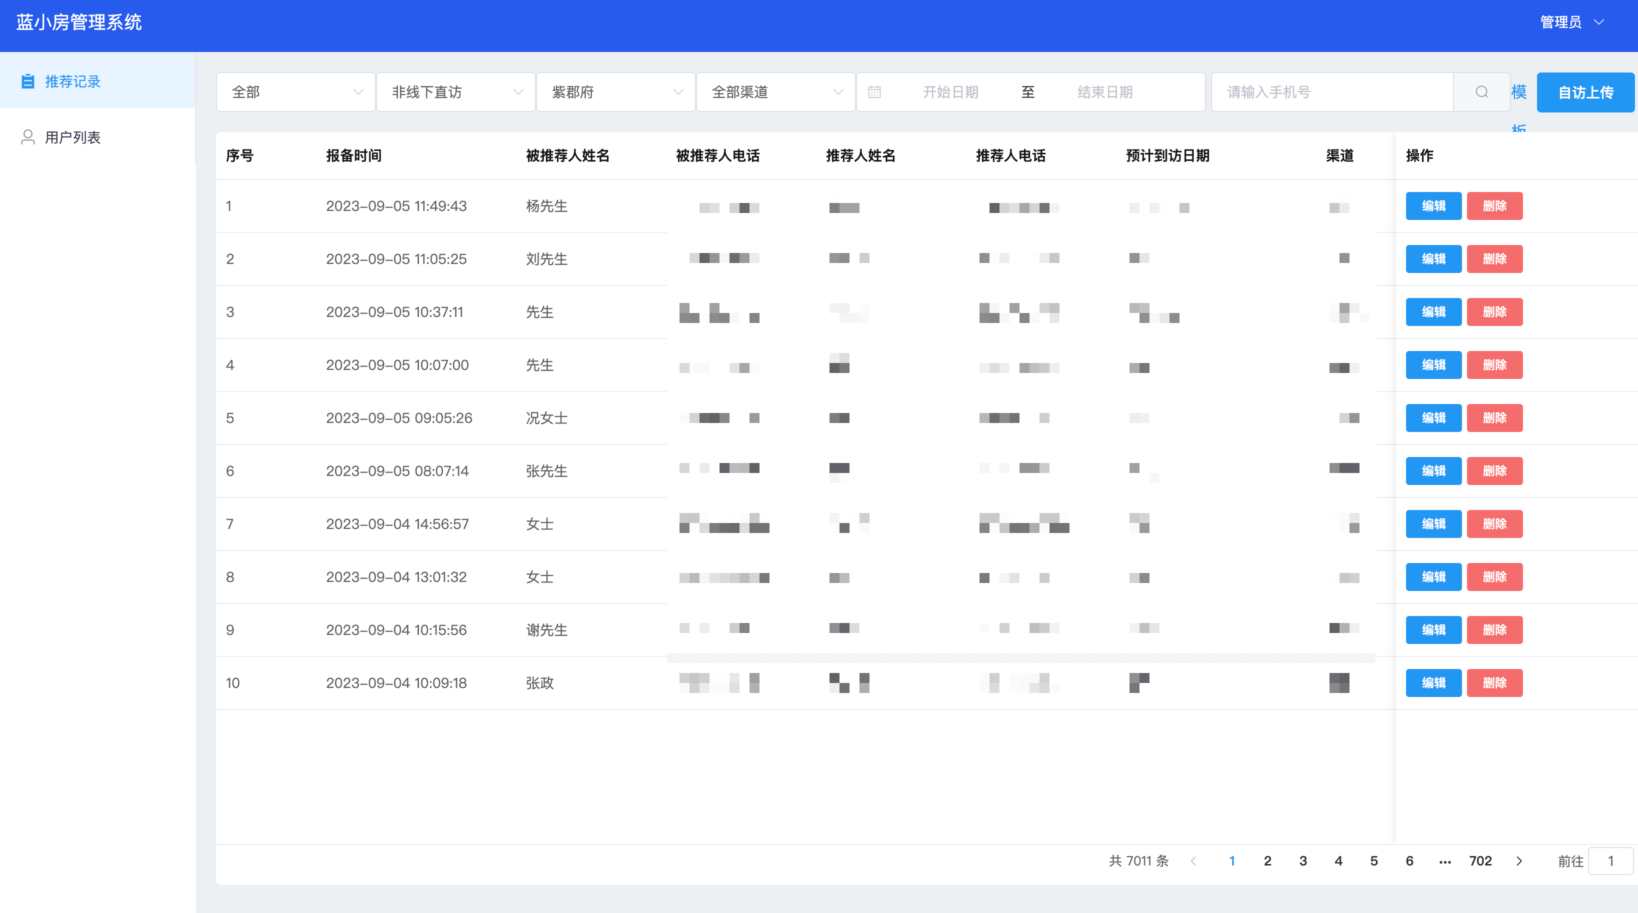This screenshot has width=1638, height=913.
Task: Open the 管理员 account menu
Action: [1571, 22]
